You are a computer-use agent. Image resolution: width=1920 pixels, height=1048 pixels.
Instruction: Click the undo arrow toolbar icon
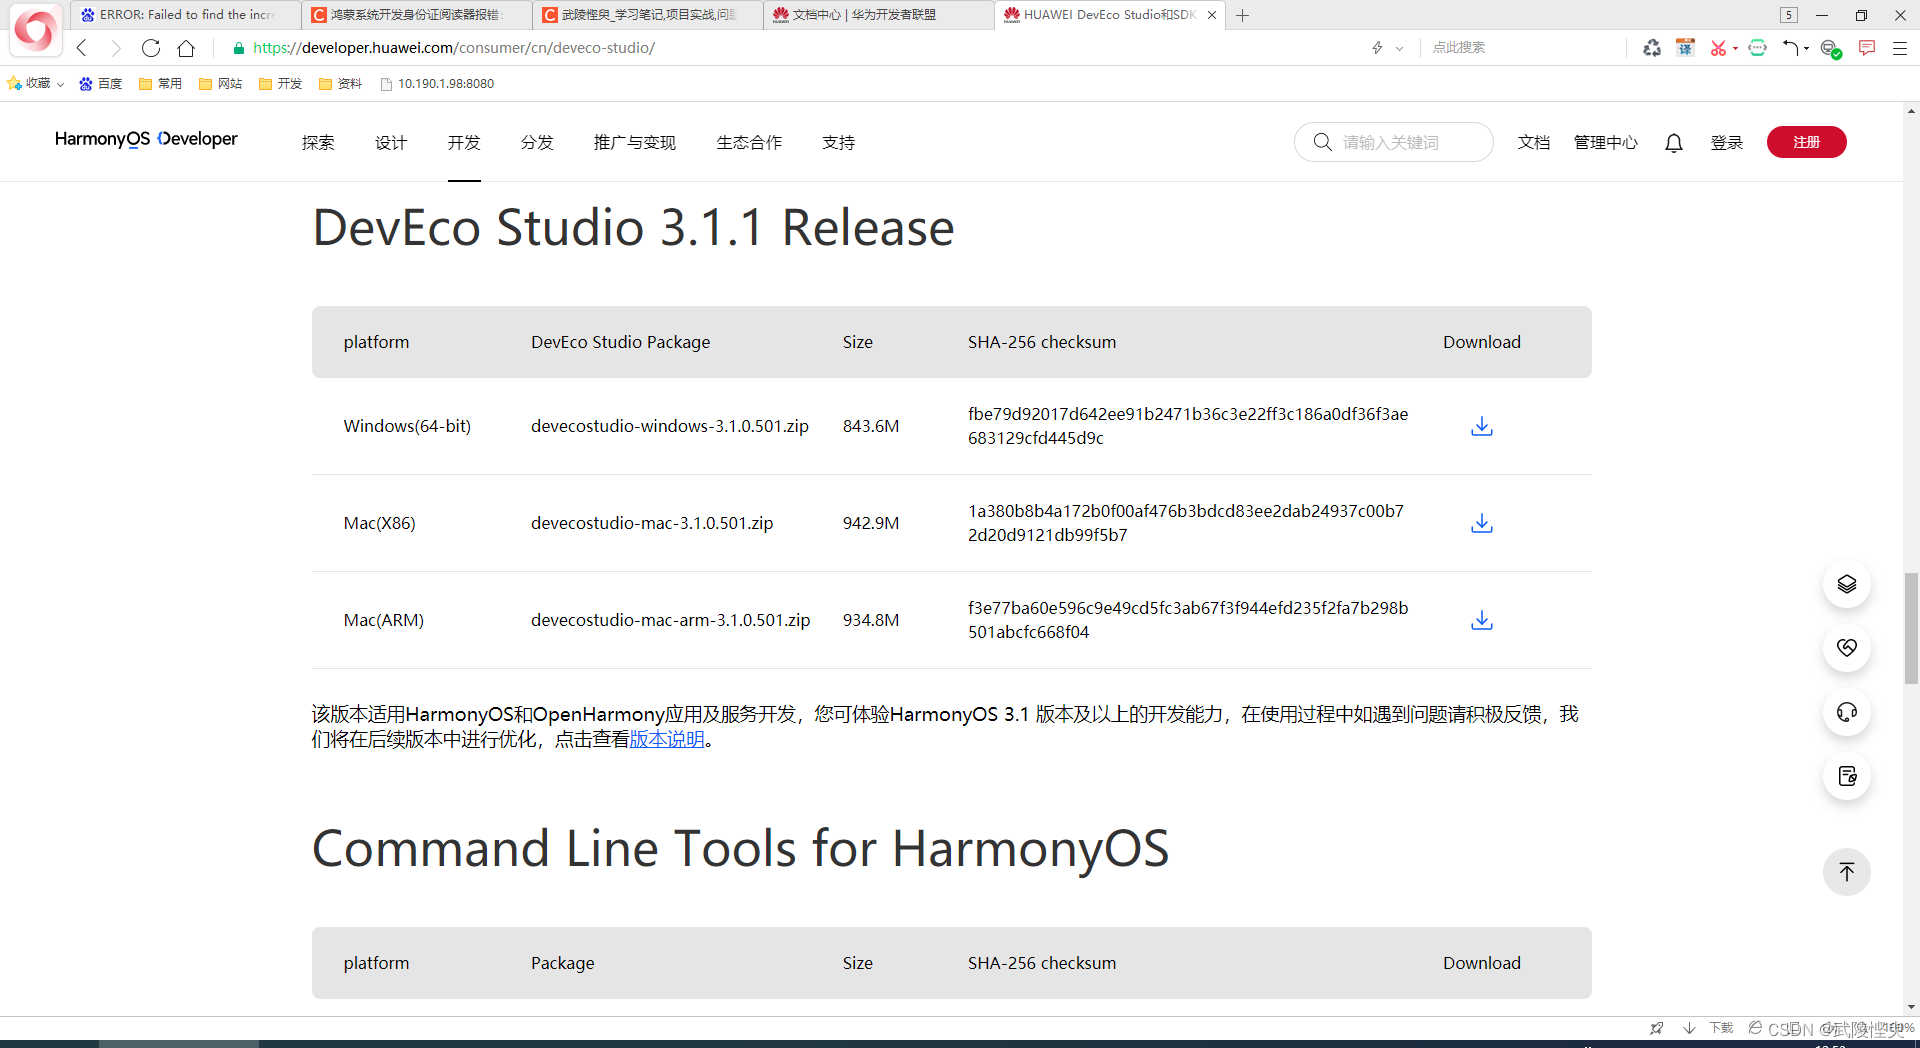[1790, 48]
